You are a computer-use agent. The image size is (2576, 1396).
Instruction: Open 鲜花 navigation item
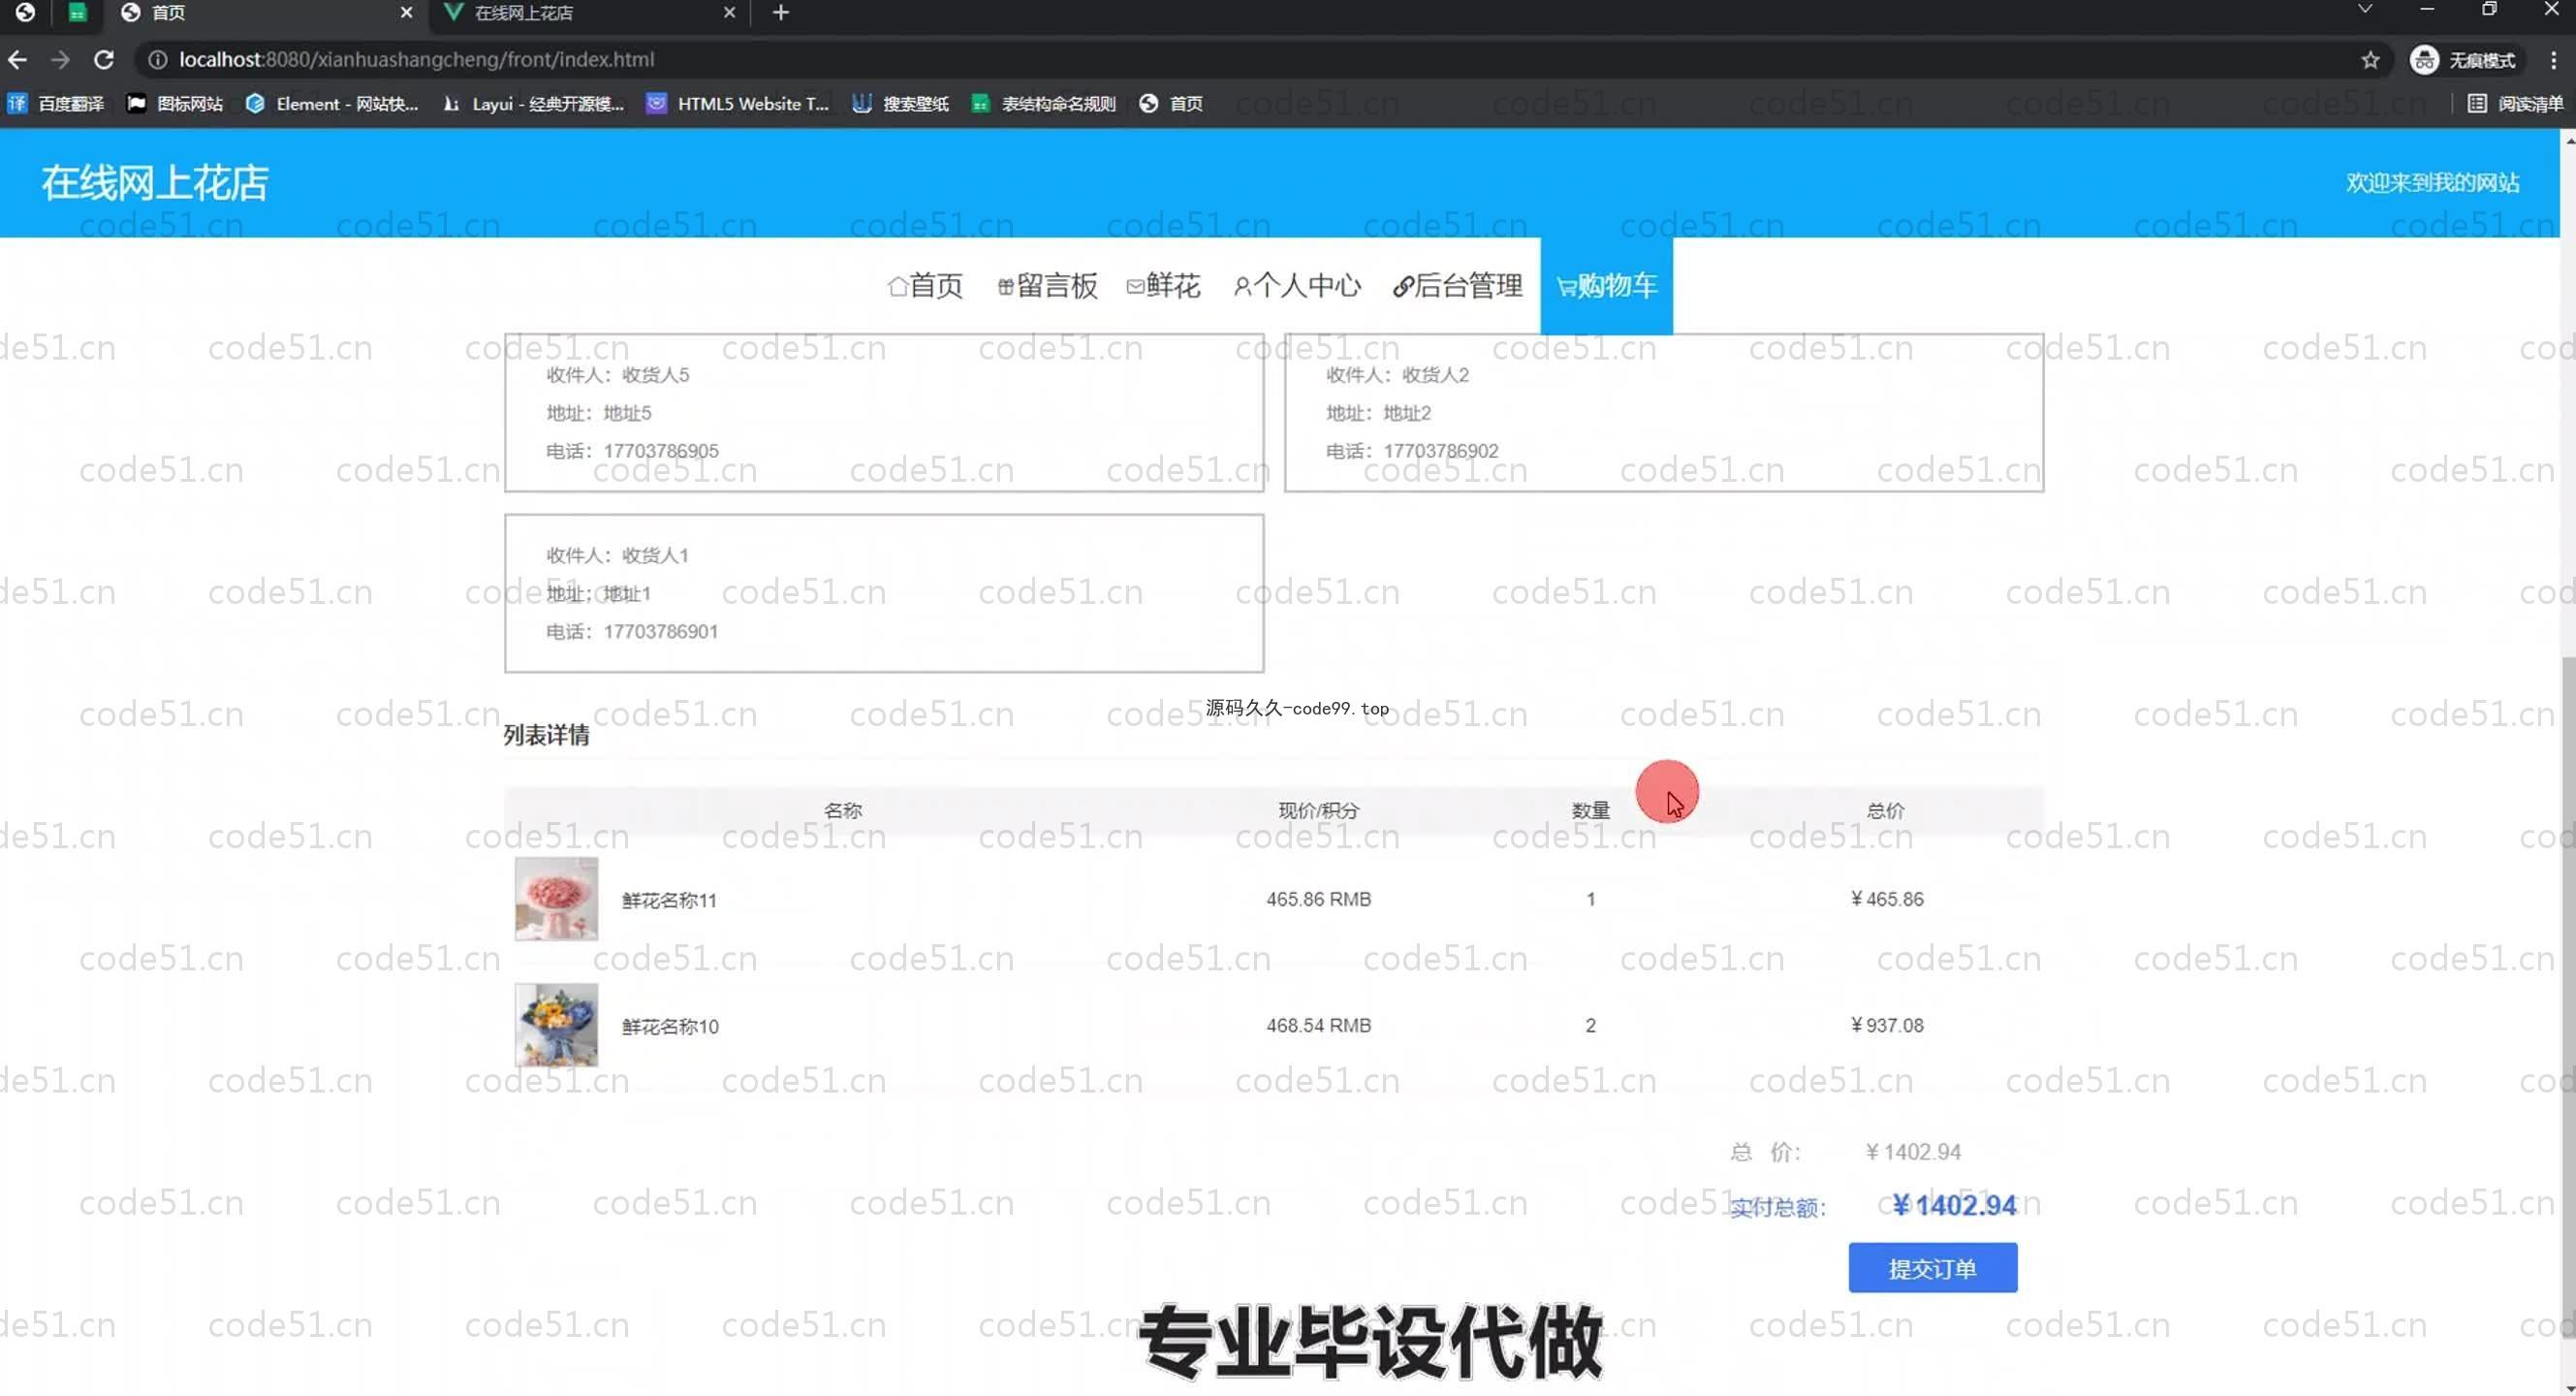(1163, 286)
